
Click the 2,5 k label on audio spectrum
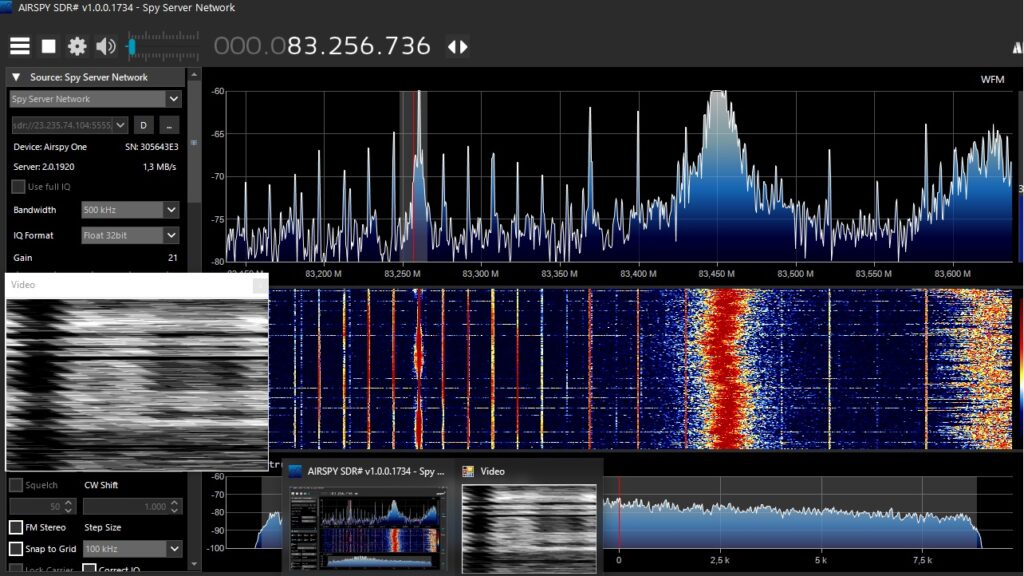(x=720, y=560)
